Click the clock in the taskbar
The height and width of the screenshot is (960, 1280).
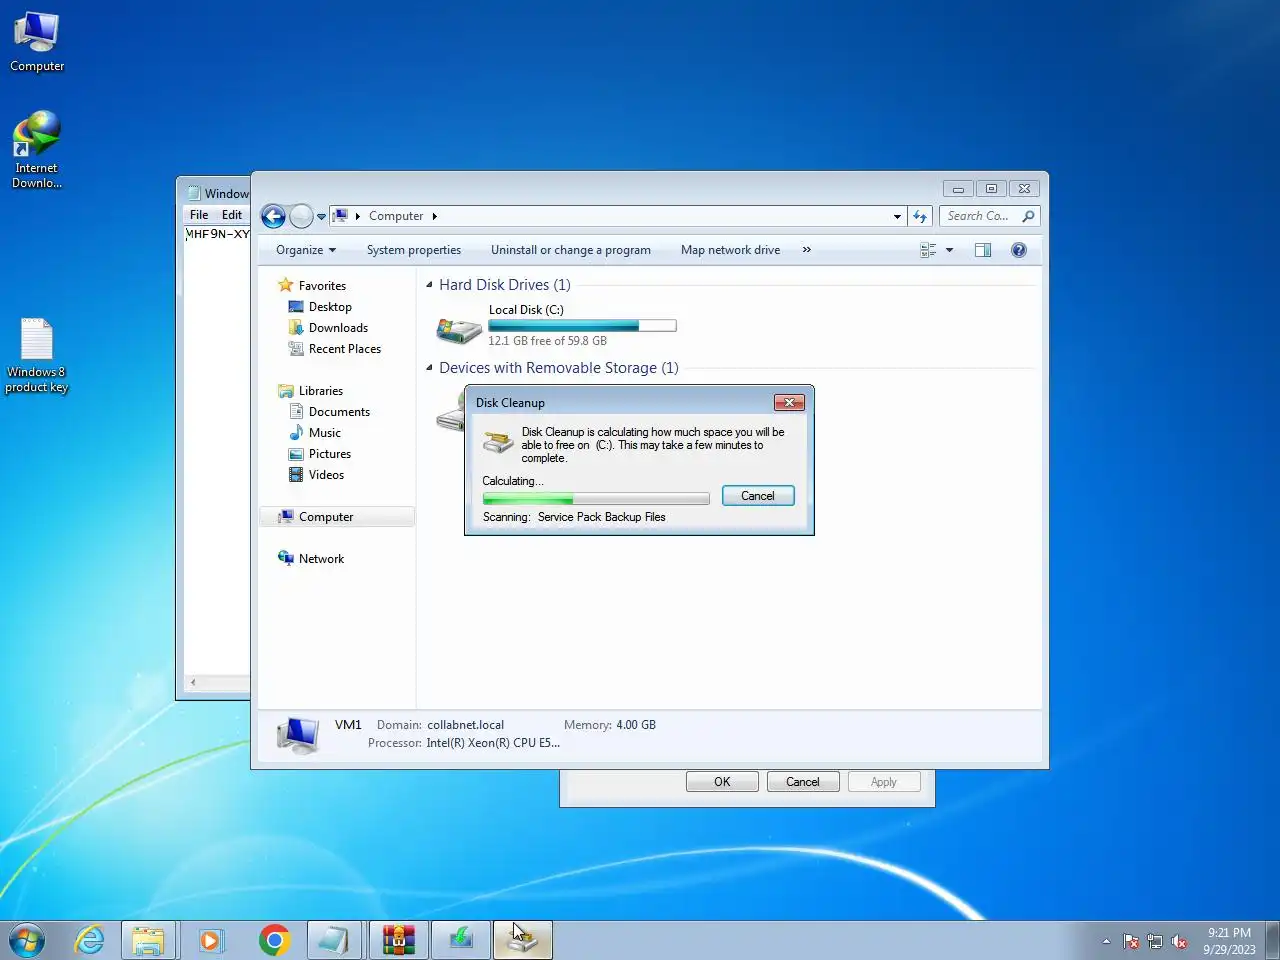pyautogui.click(x=1229, y=941)
